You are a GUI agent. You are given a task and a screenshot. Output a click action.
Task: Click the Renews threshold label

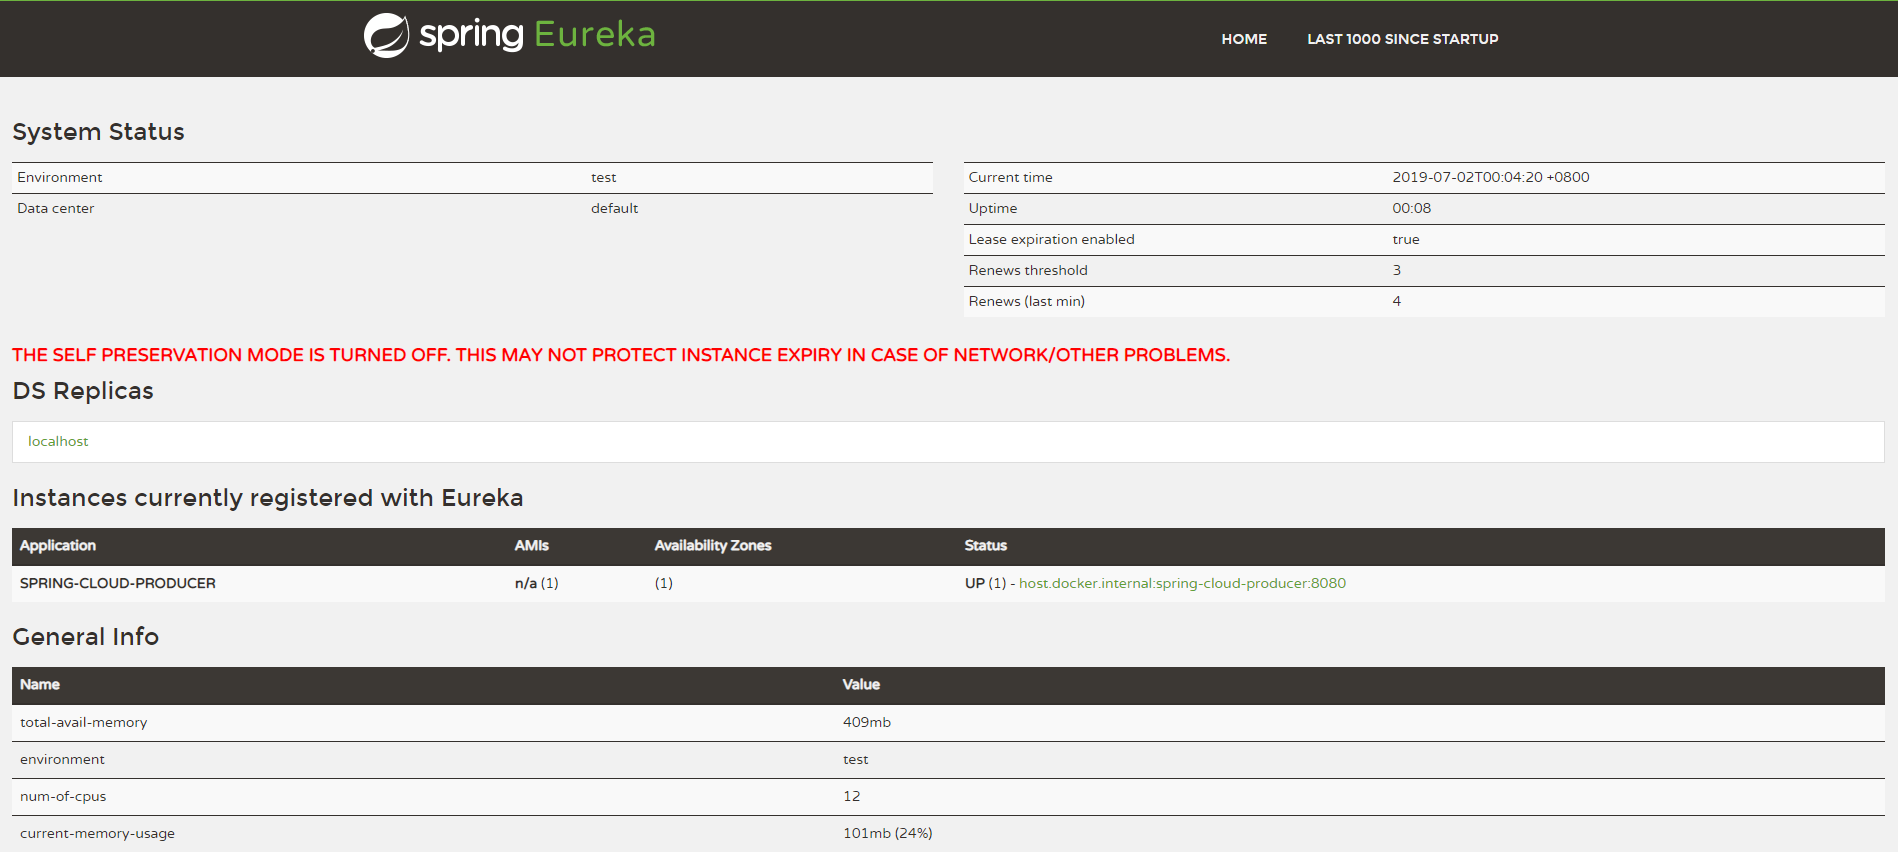click(1028, 270)
